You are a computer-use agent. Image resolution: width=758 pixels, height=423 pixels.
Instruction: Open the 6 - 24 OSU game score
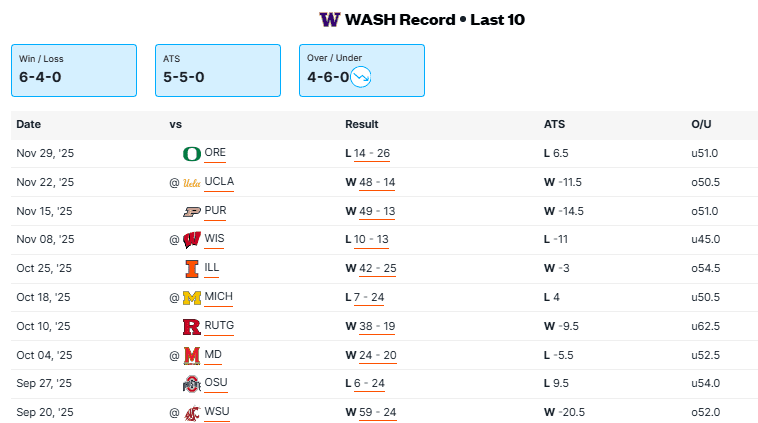tap(371, 385)
